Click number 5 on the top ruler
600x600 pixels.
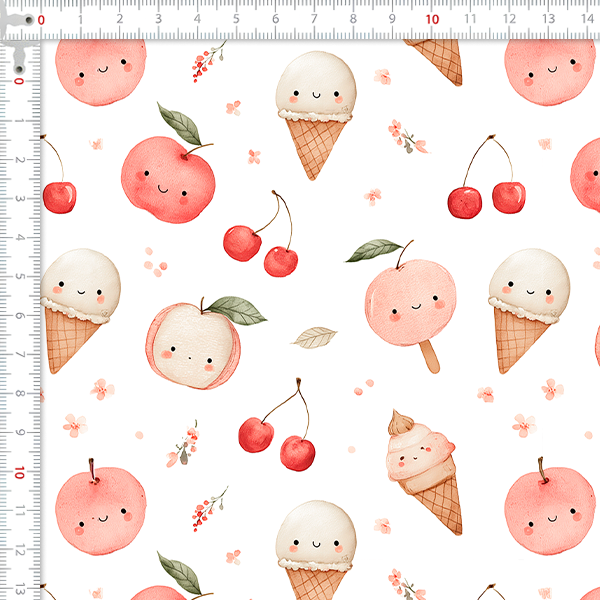[x=236, y=19]
